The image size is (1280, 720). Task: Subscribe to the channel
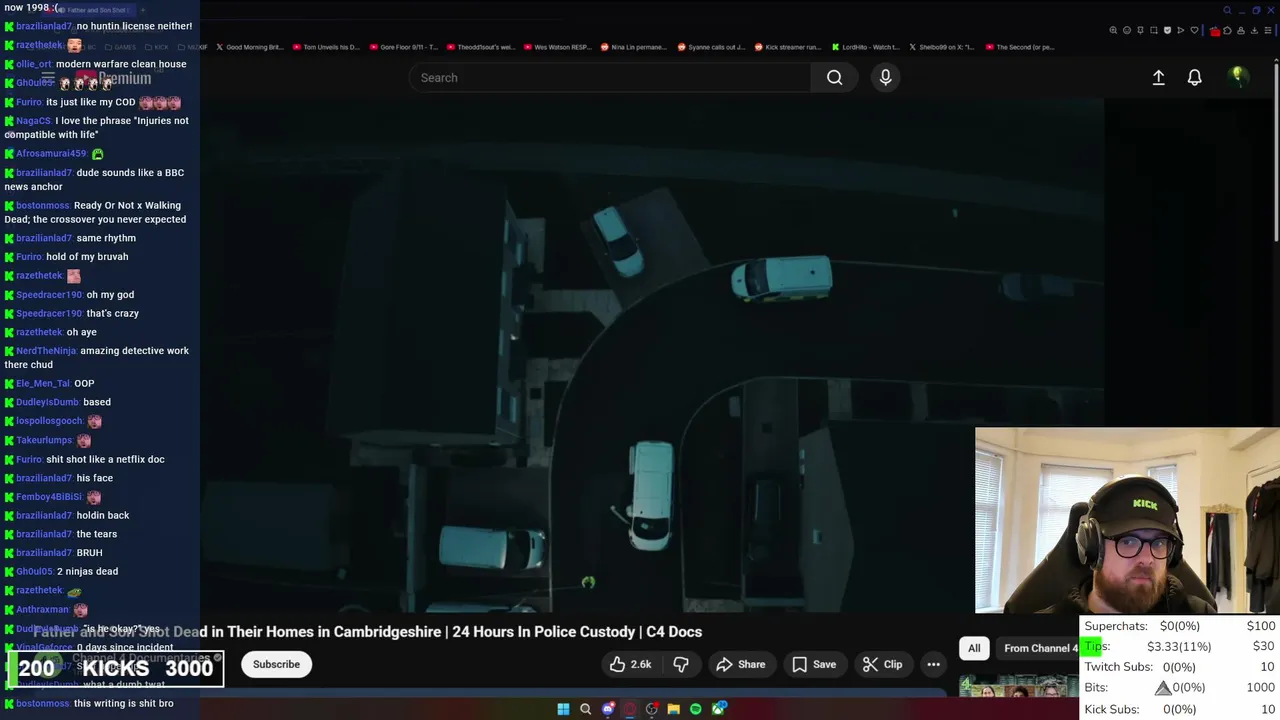point(276,664)
